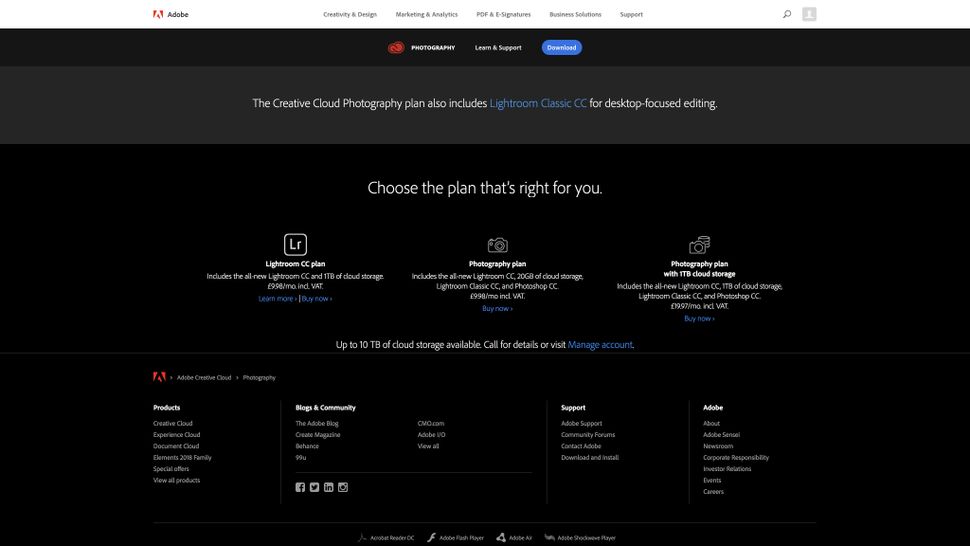
Task: Open Elements 2018 Family link
Action: [182, 458]
